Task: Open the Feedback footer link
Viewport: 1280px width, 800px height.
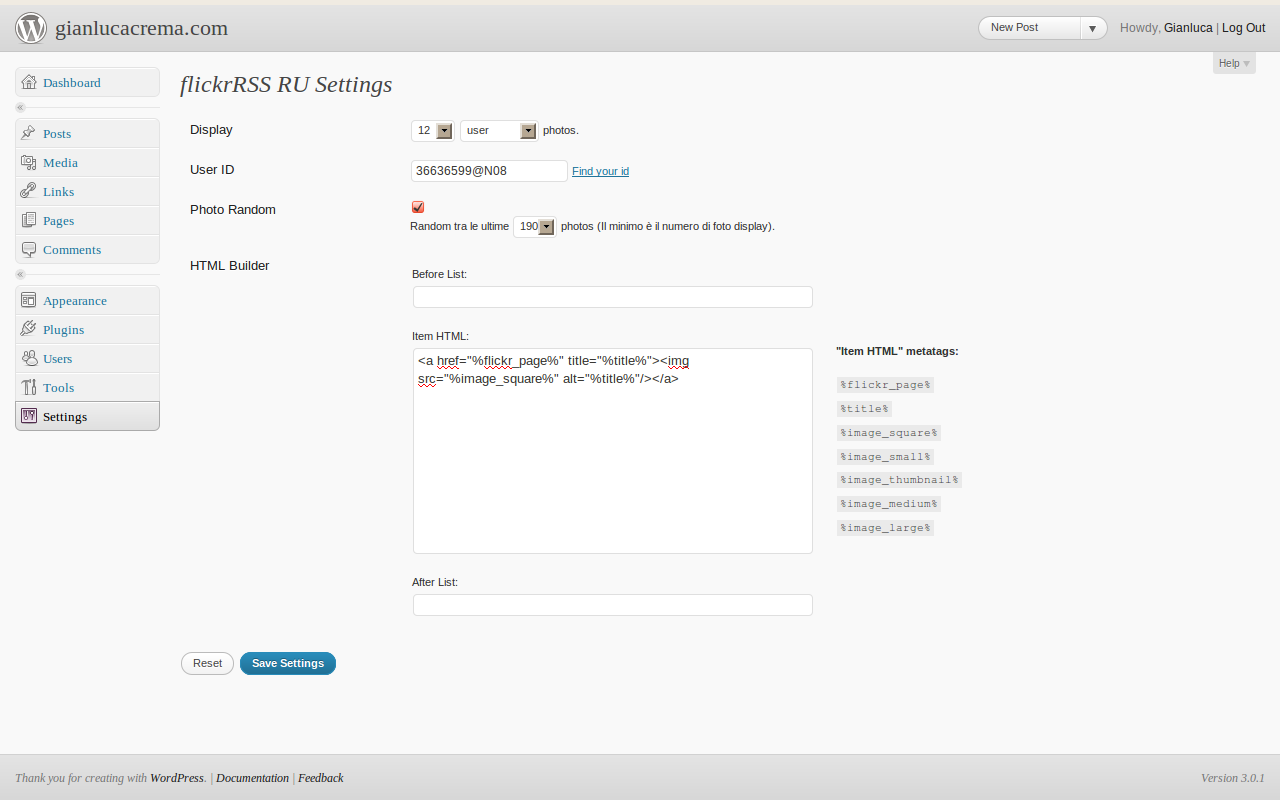Action: click(320, 778)
